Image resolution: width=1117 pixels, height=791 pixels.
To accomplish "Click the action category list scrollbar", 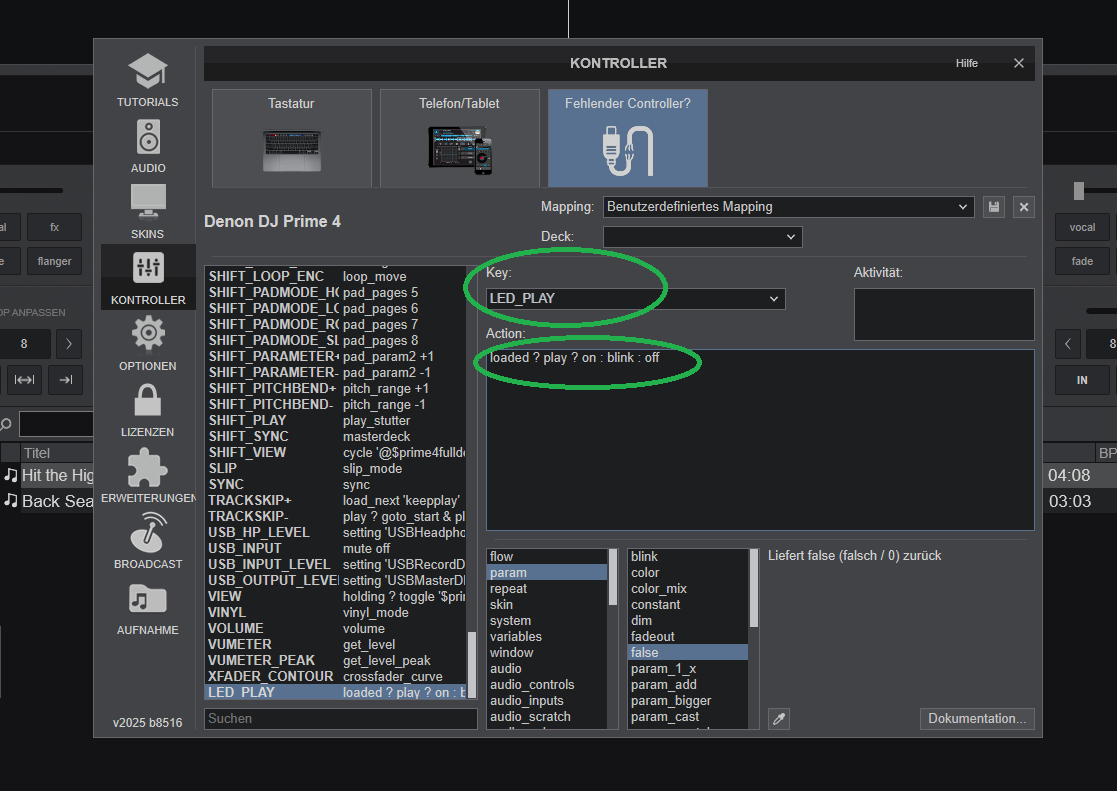I will pos(613,577).
